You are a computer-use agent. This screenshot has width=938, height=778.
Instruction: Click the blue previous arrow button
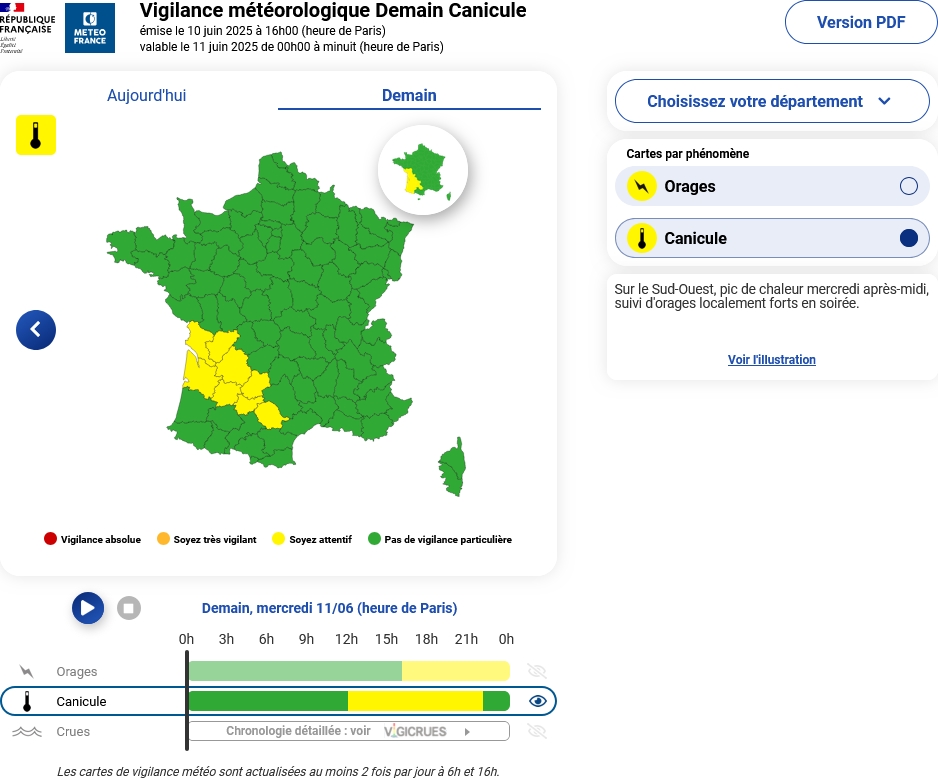coord(36,330)
